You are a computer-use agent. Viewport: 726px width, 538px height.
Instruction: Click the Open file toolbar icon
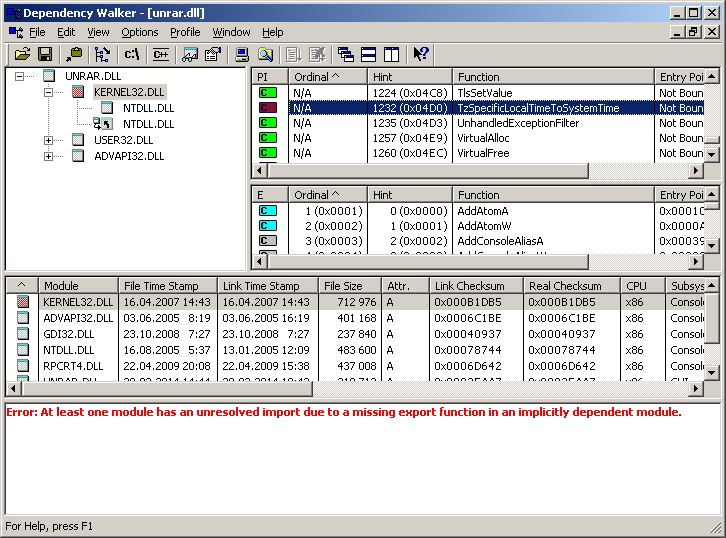22,55
